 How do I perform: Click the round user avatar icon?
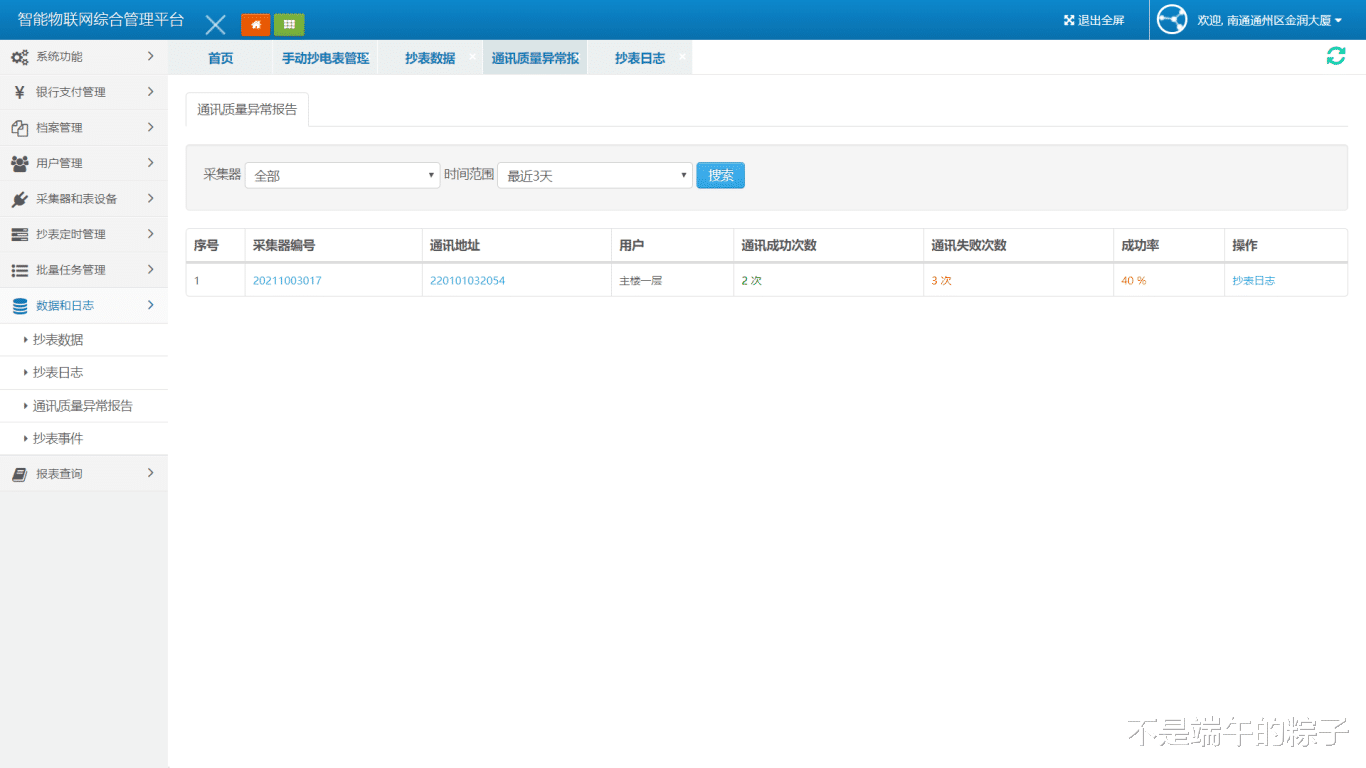pyautogui.click(x=1171, y=20)
